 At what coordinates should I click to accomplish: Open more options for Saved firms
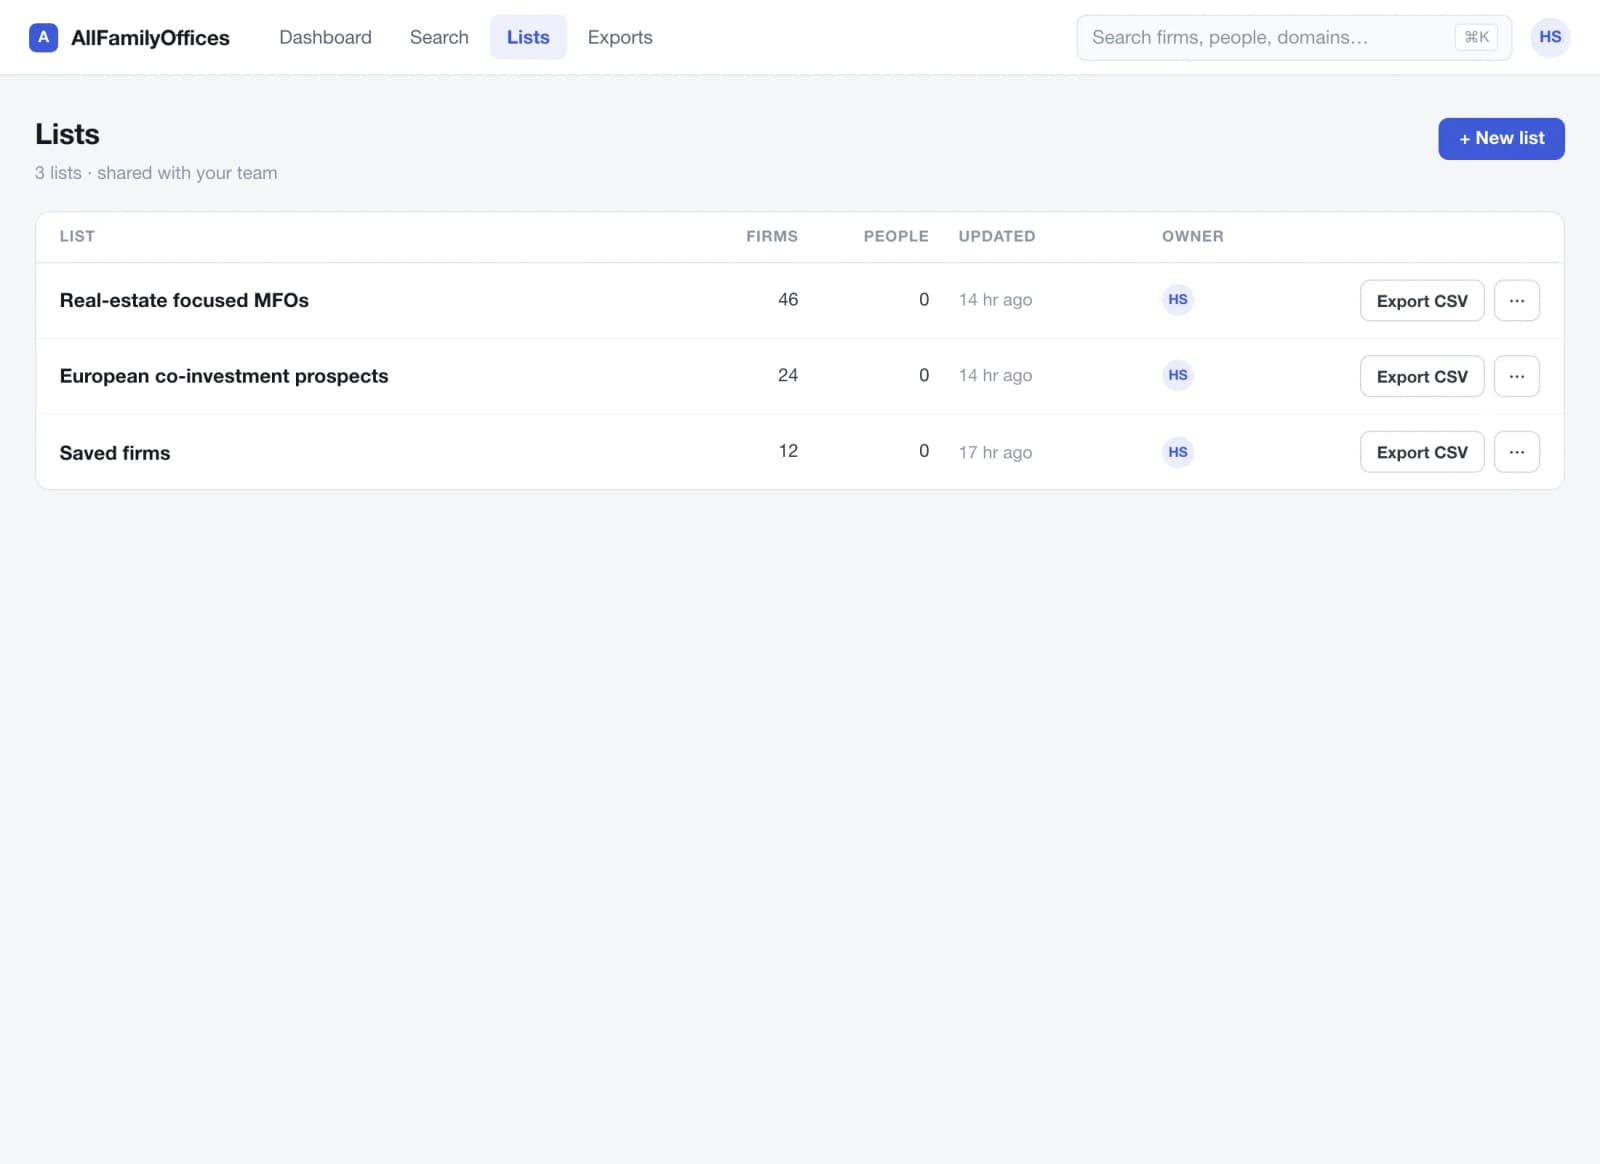(x=1516, y=452)
